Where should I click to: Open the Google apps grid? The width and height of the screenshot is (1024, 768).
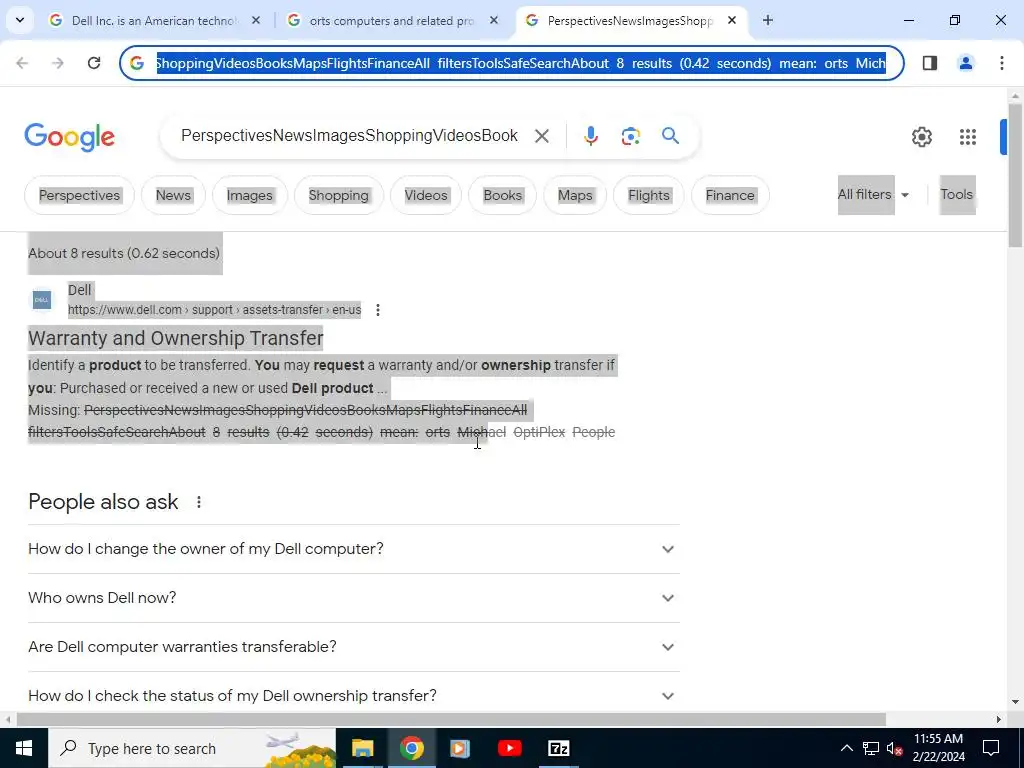coord(967,136)
